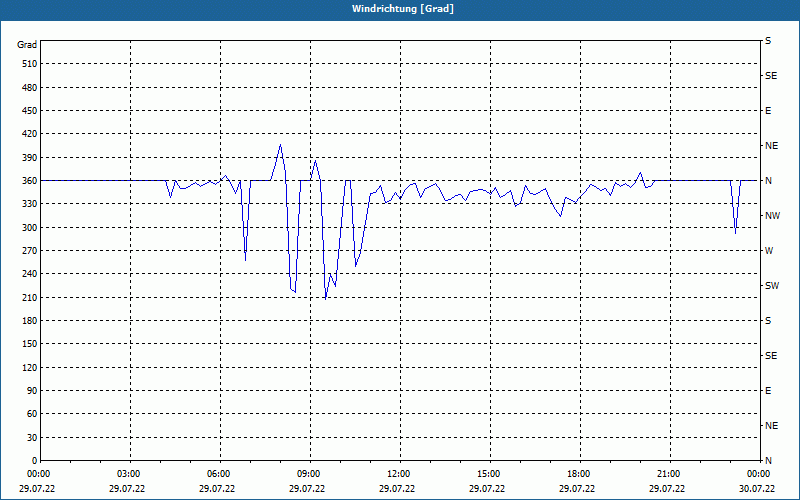This screenshot has width=800, height=500.
Task: Select the 'SE' compass label at 120 level
Action: [x=771, y=356]
